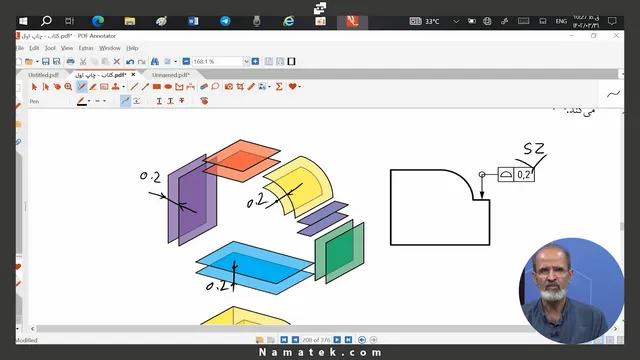Viewport: 640px width, 360px height.
Task: Open the Sigma formula tool
Action: tap(279, 87)
